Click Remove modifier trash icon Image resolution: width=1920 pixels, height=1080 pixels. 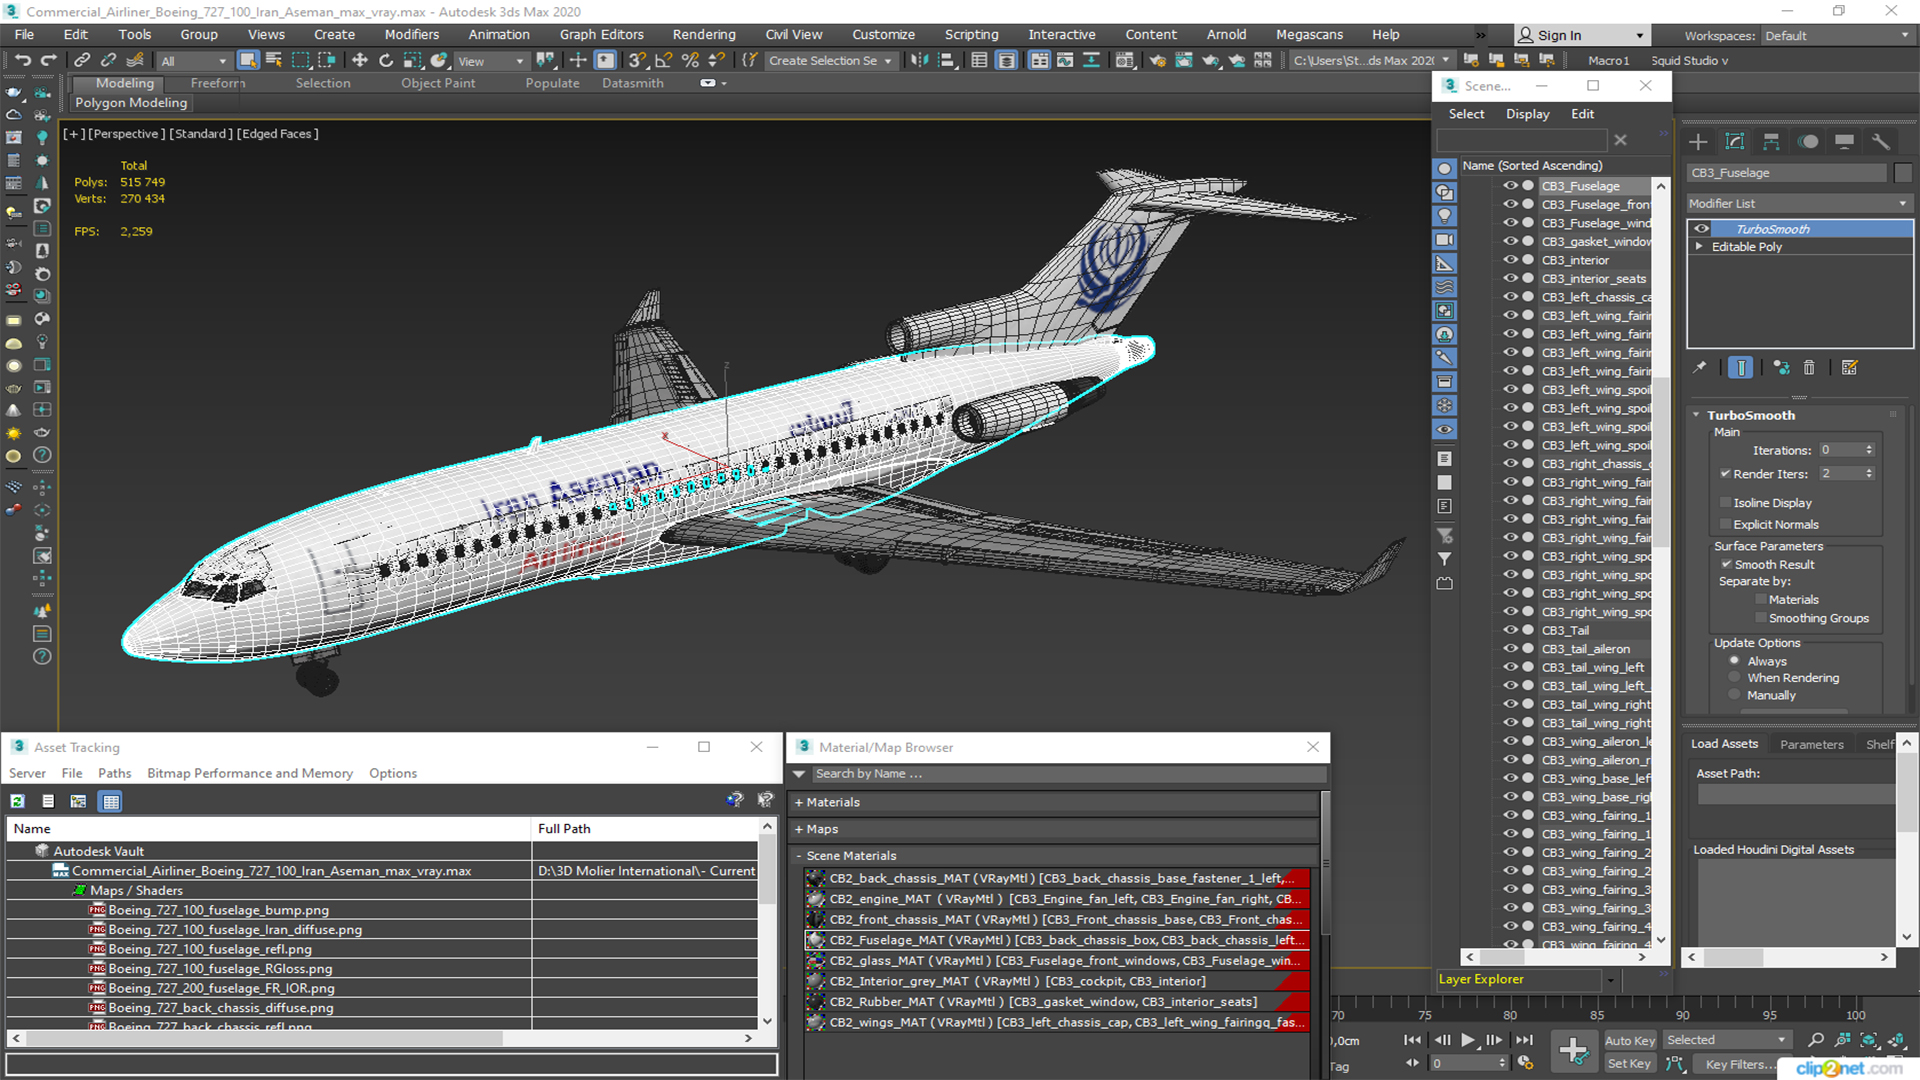[1809, 368]
